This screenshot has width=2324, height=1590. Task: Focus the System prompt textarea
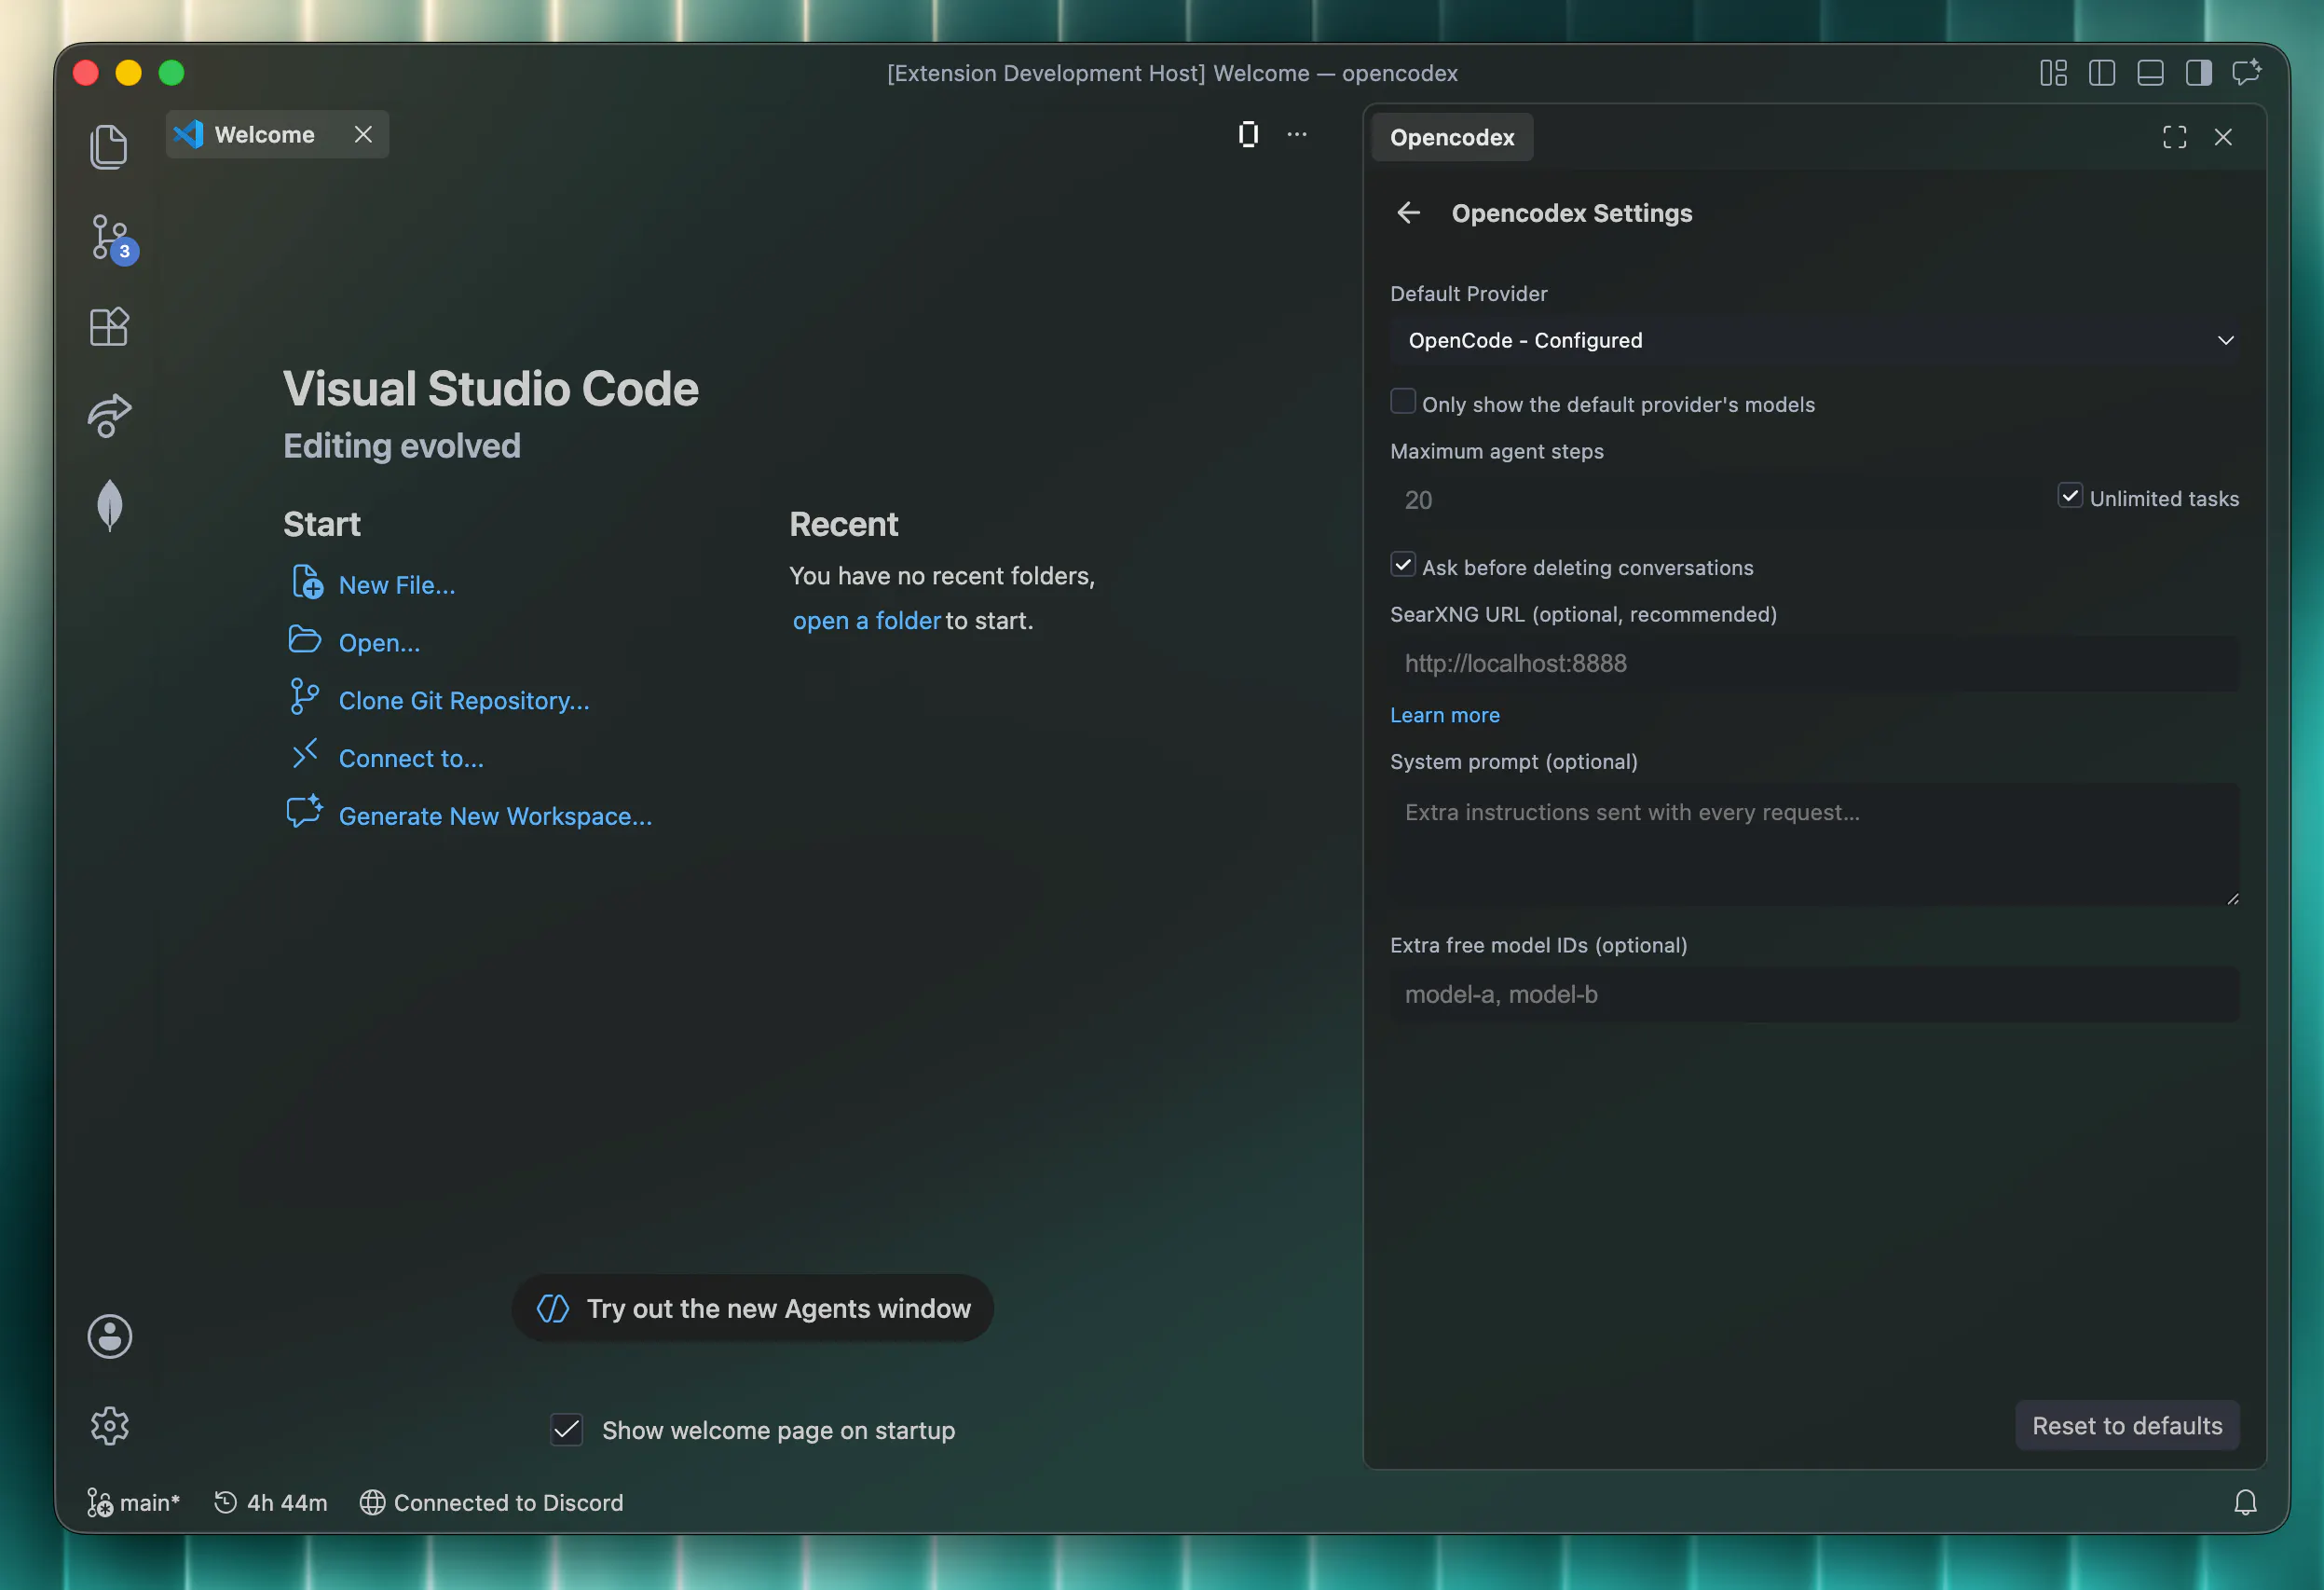1814,844
